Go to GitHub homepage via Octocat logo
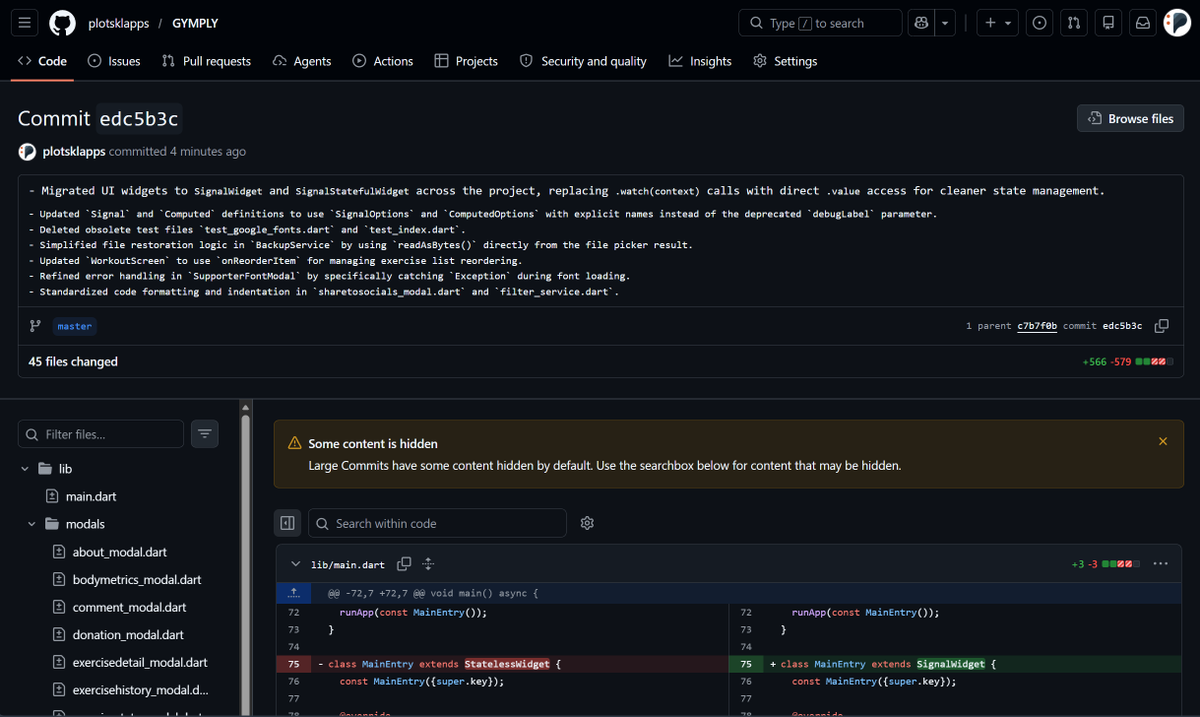The height and width of the screenshot is (717, 1200). pyautogui.click(x=62, y=23)
